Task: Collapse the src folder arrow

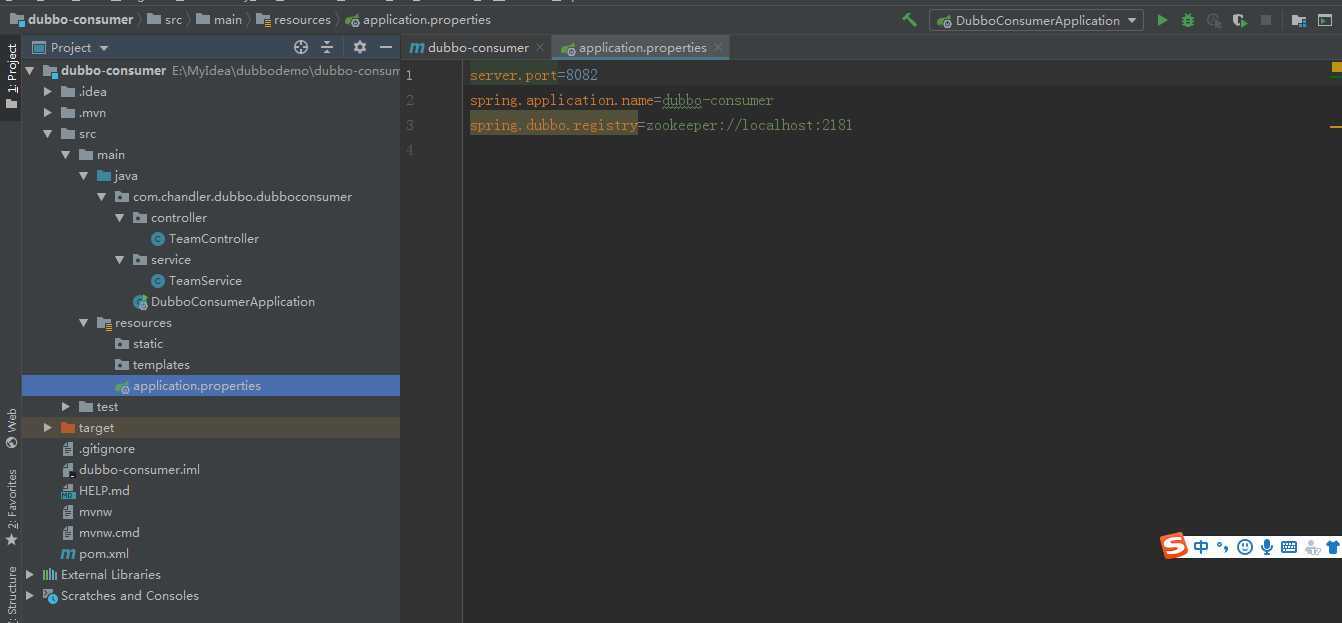Action: pos(48,133)
